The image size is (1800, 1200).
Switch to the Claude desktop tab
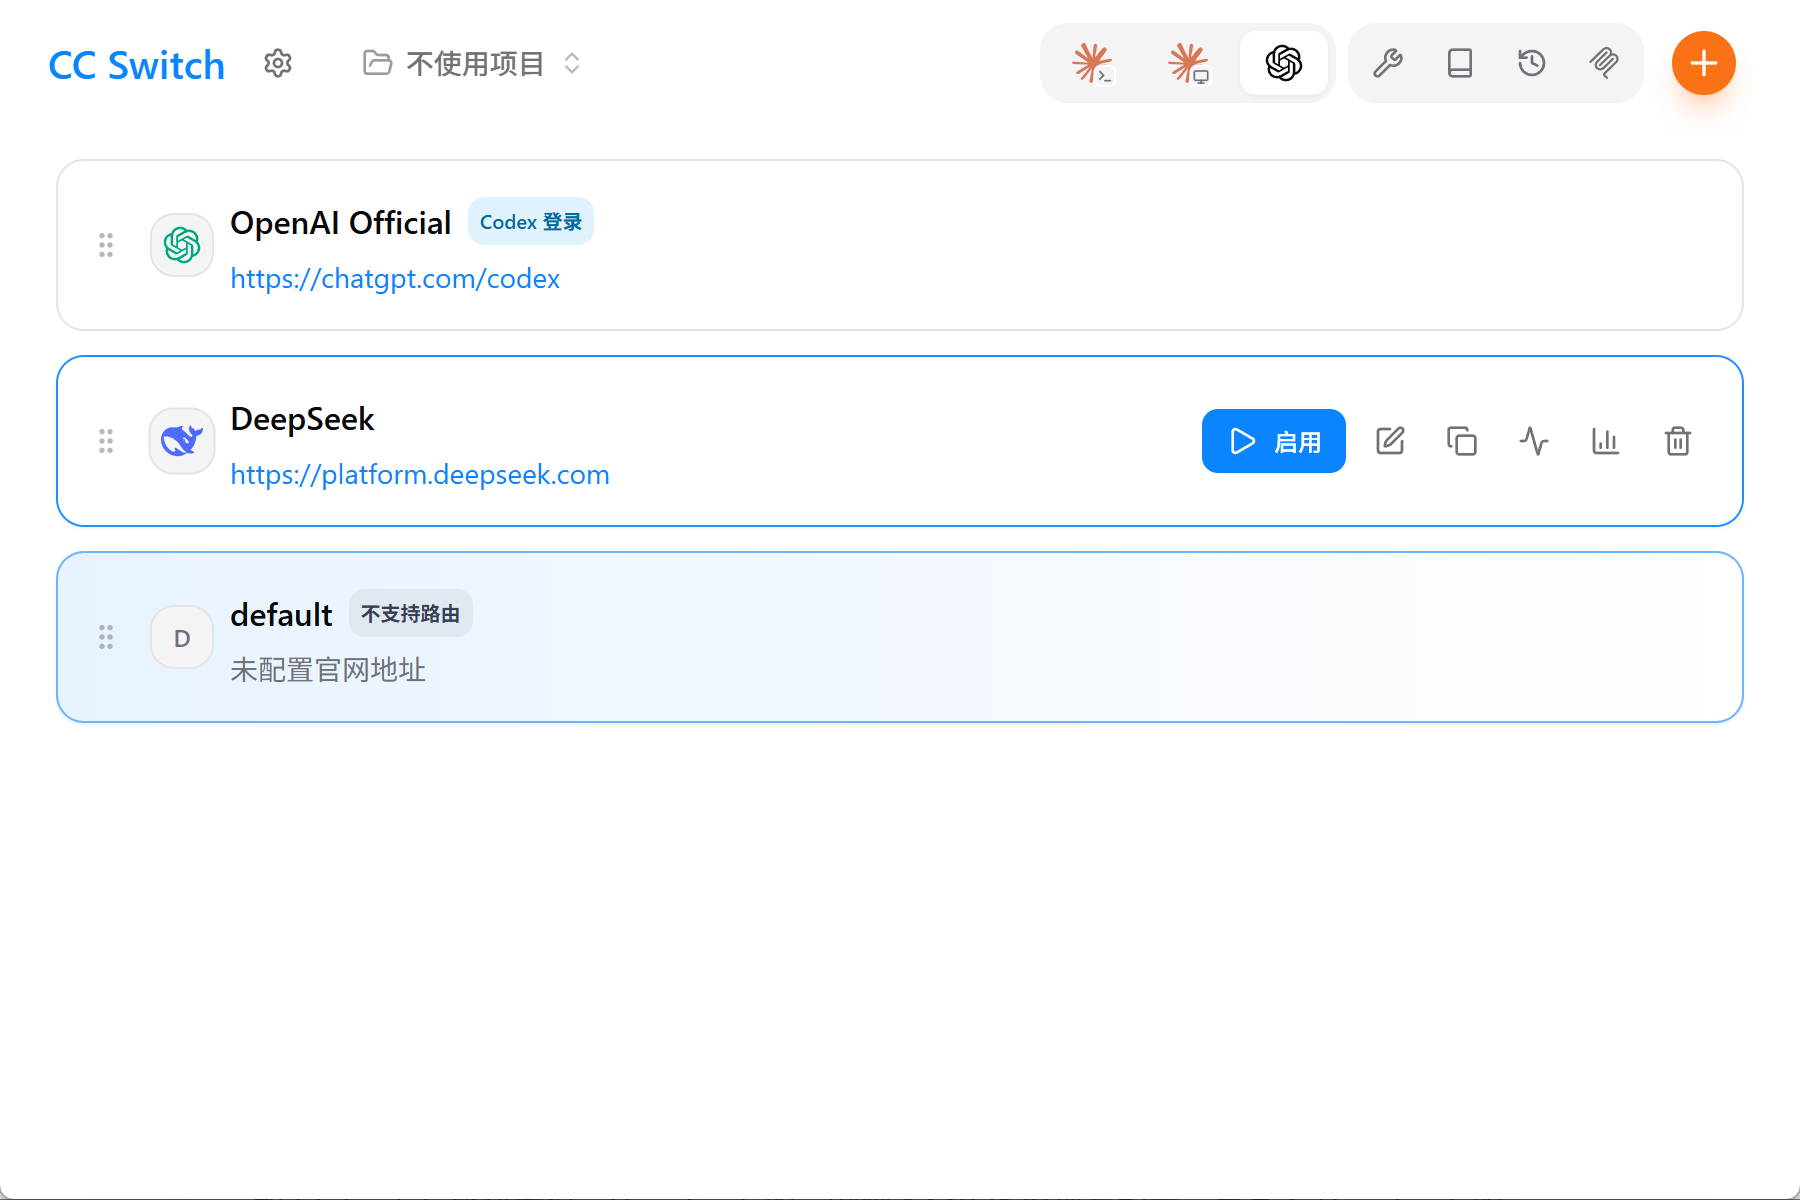(x=1188, y=63)
